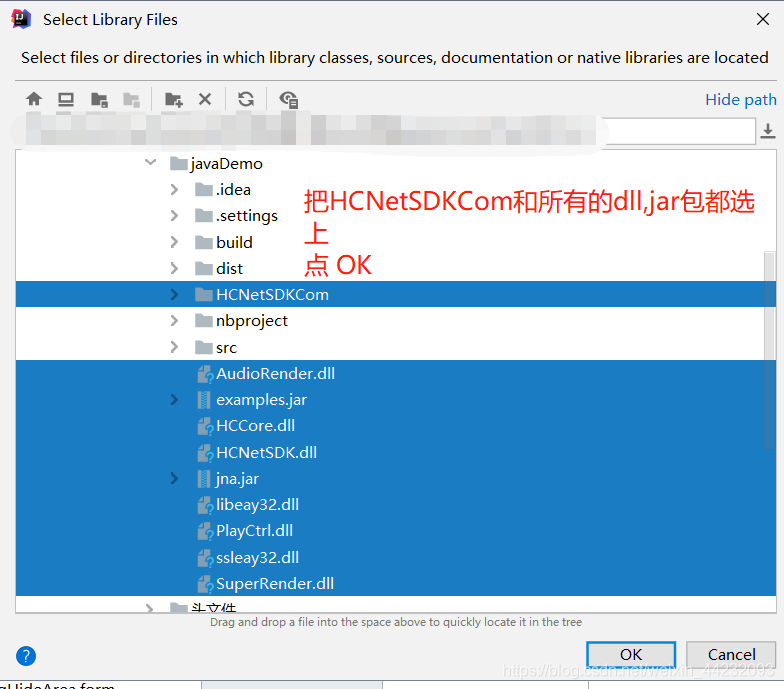Screen dimensions: 784x689
Task: Click the examples.jar archive icon
Action: coord(204,400)
